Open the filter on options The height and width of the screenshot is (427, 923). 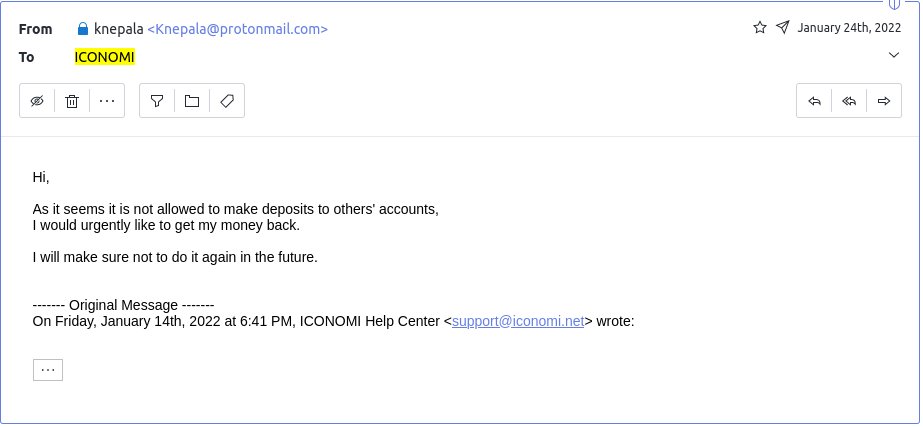pyautogui.click(x=157, y=101)
